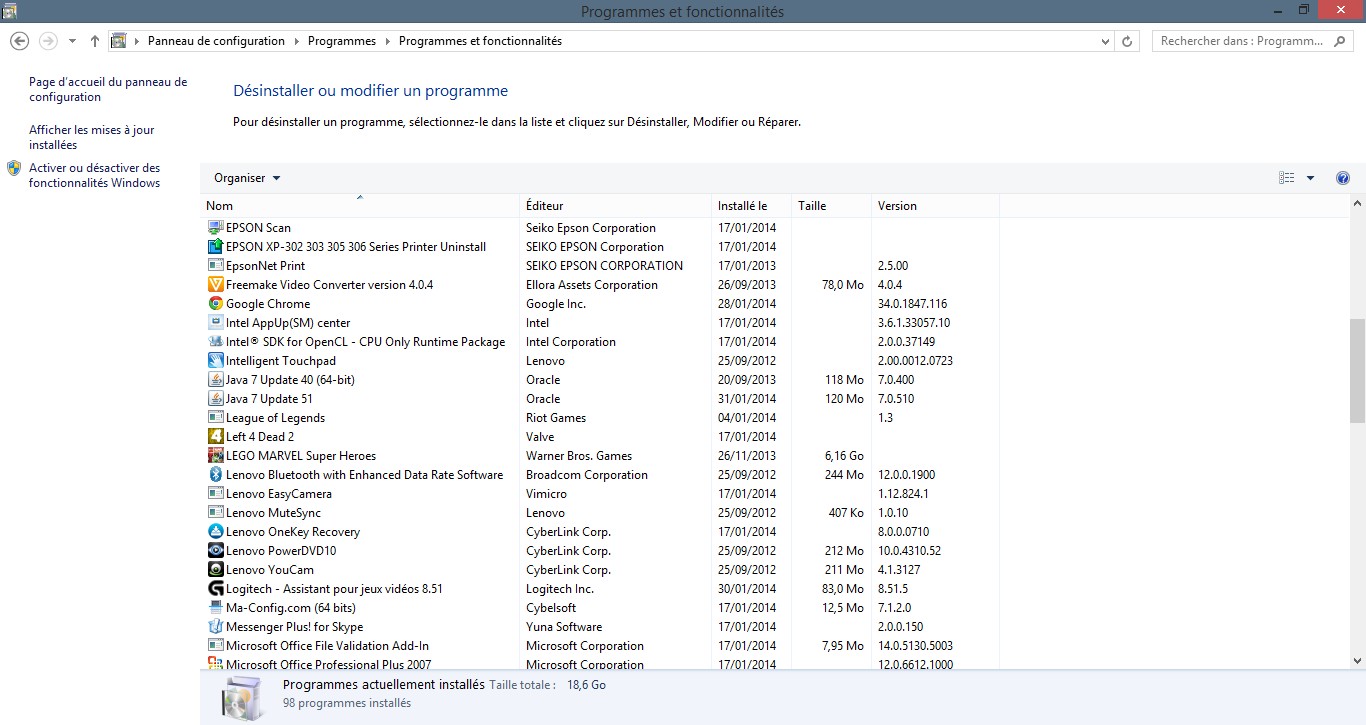The width and height of the screenshot is (1366, 725).
Task: Click the Java 7 Update 40 icon
Action: (x=215, y=380)
